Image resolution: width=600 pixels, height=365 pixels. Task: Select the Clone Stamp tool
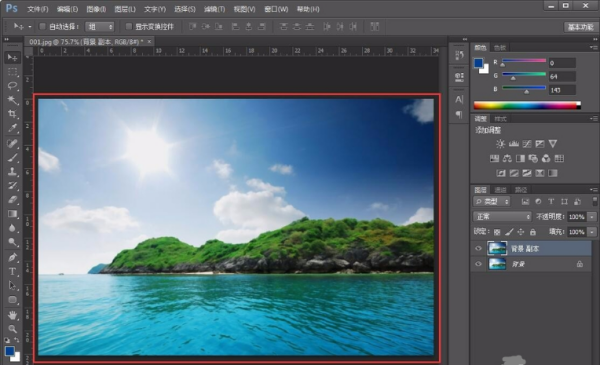click(12, 171)
